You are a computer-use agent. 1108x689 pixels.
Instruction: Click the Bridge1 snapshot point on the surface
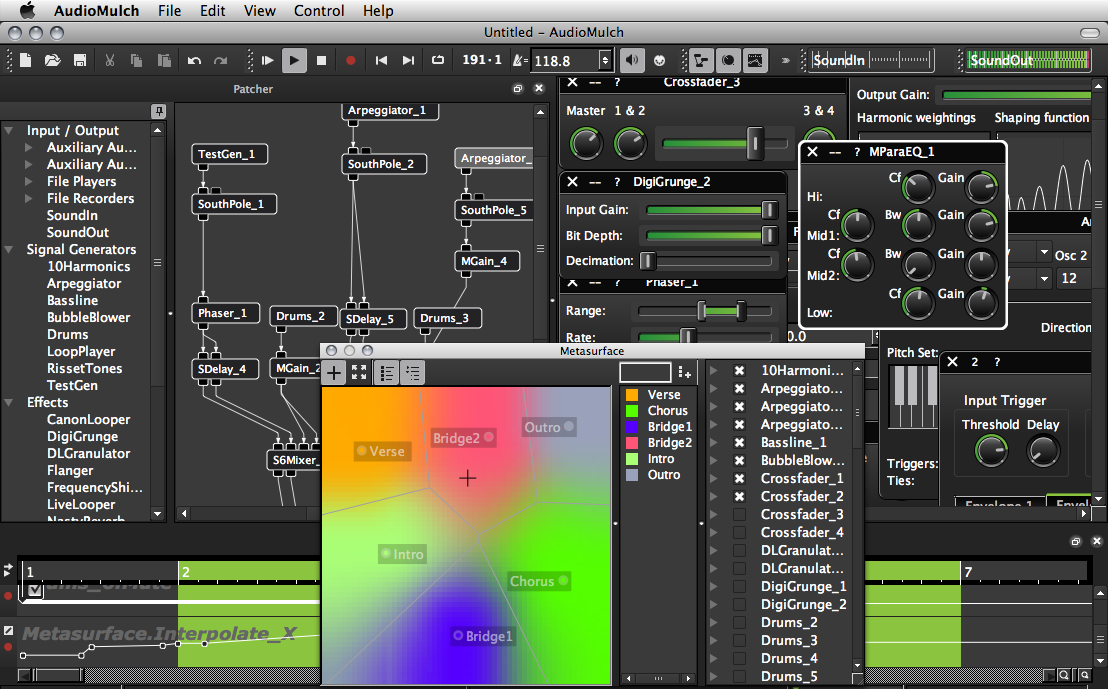[459, 635]
